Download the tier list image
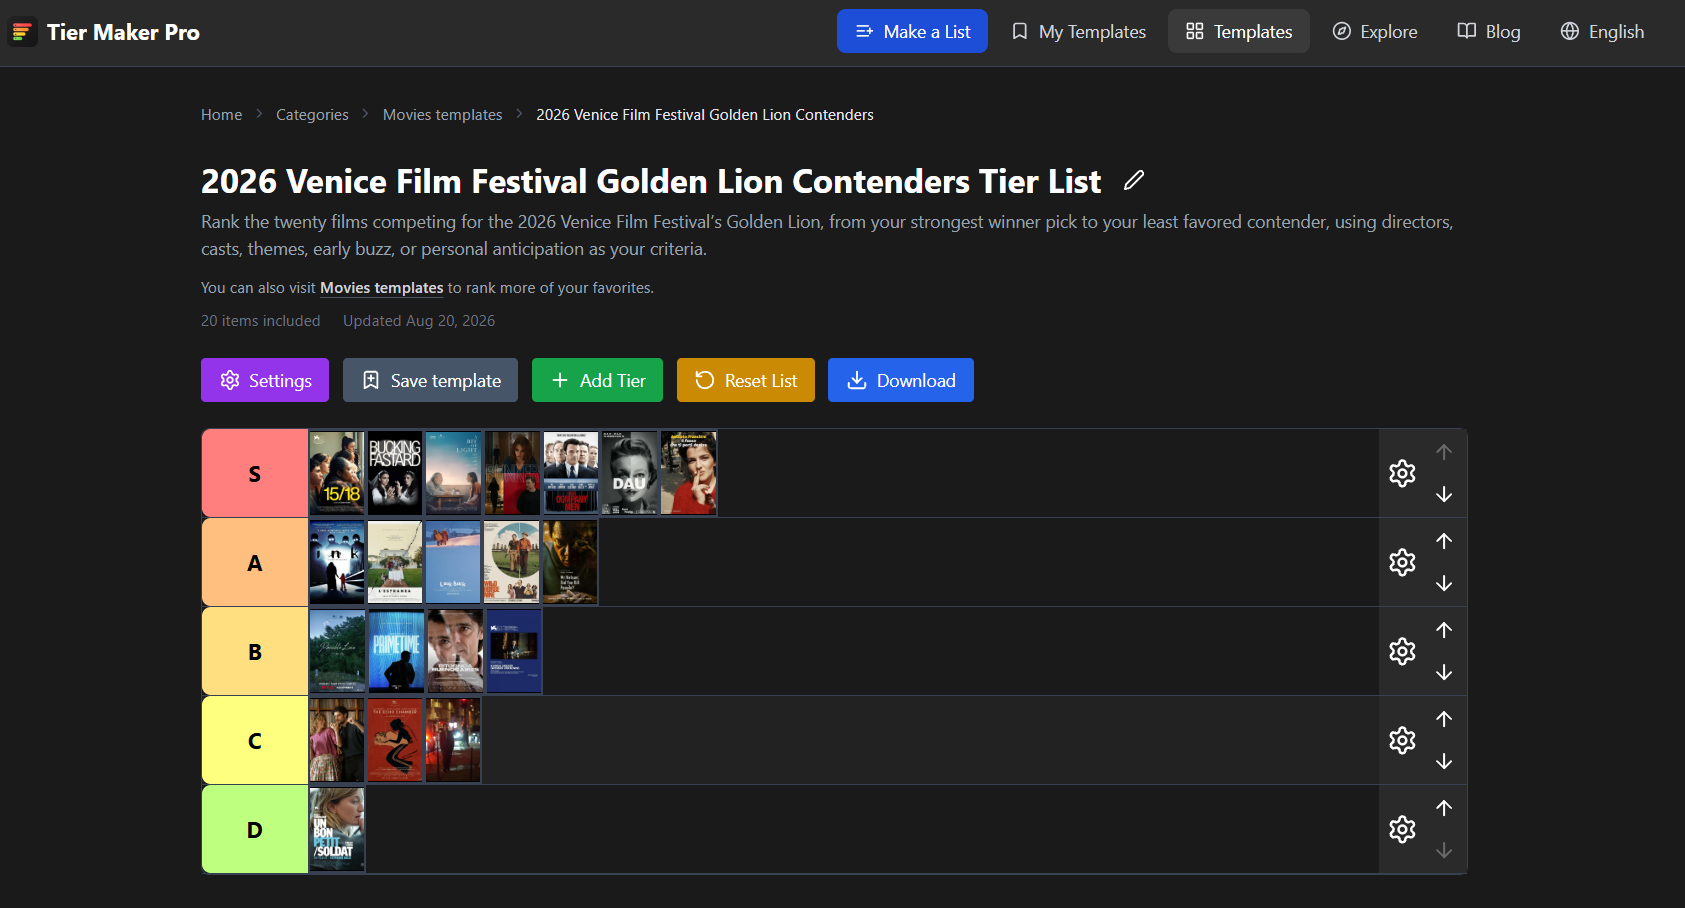Image resolution: width=1685 pixels, height=908 pixels. [x=901, y=380]
